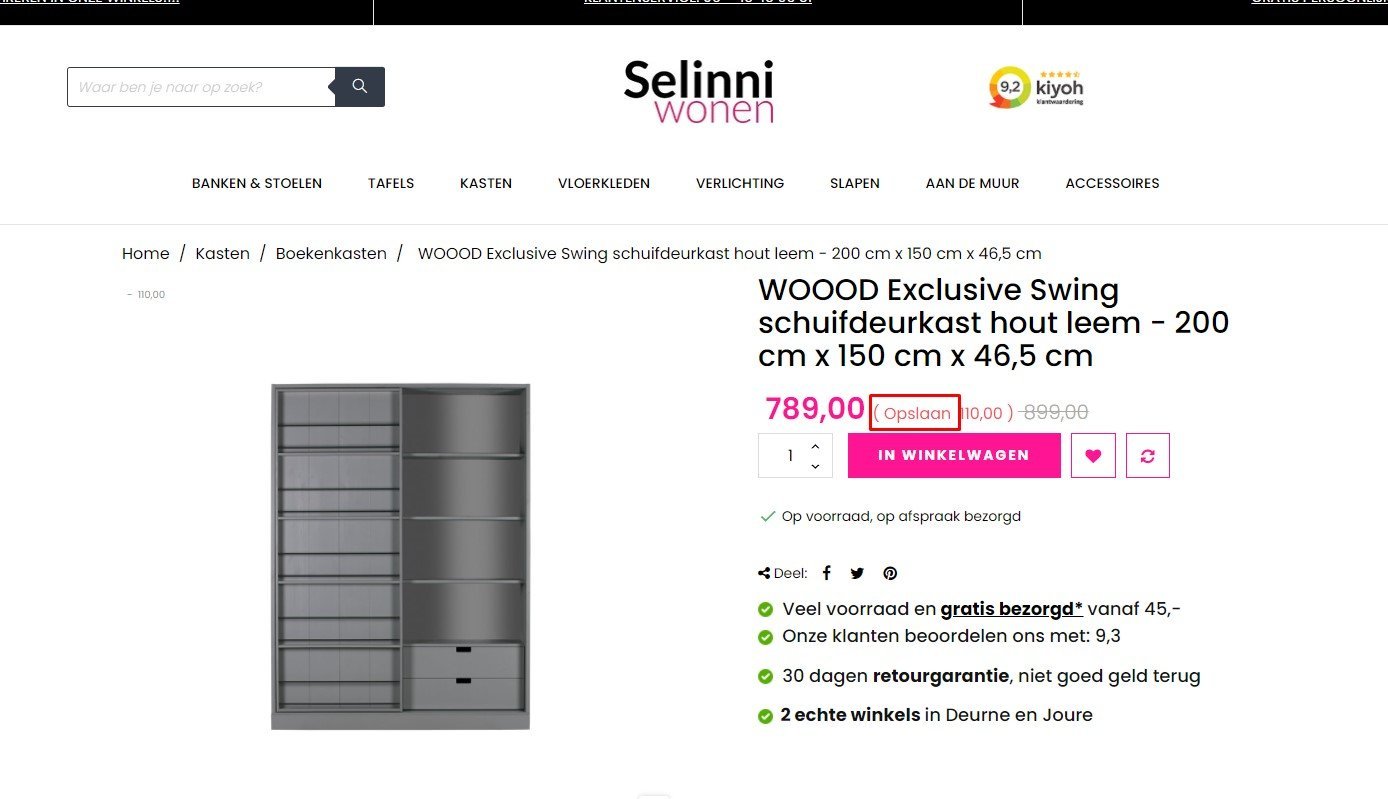
Task: Increase quantity with the up arrow
Action: 815,446
